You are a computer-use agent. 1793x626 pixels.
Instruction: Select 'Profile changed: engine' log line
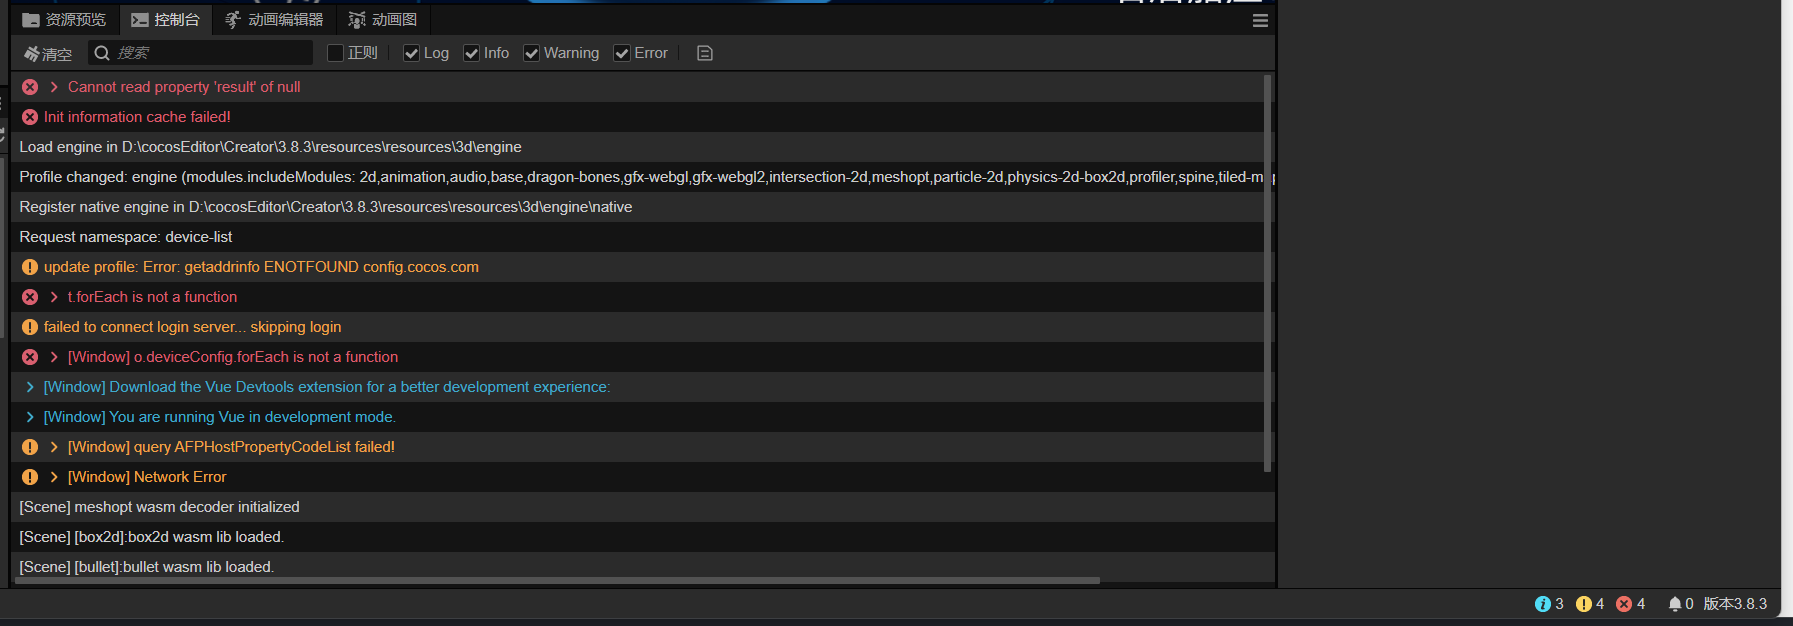click(641, 177)
